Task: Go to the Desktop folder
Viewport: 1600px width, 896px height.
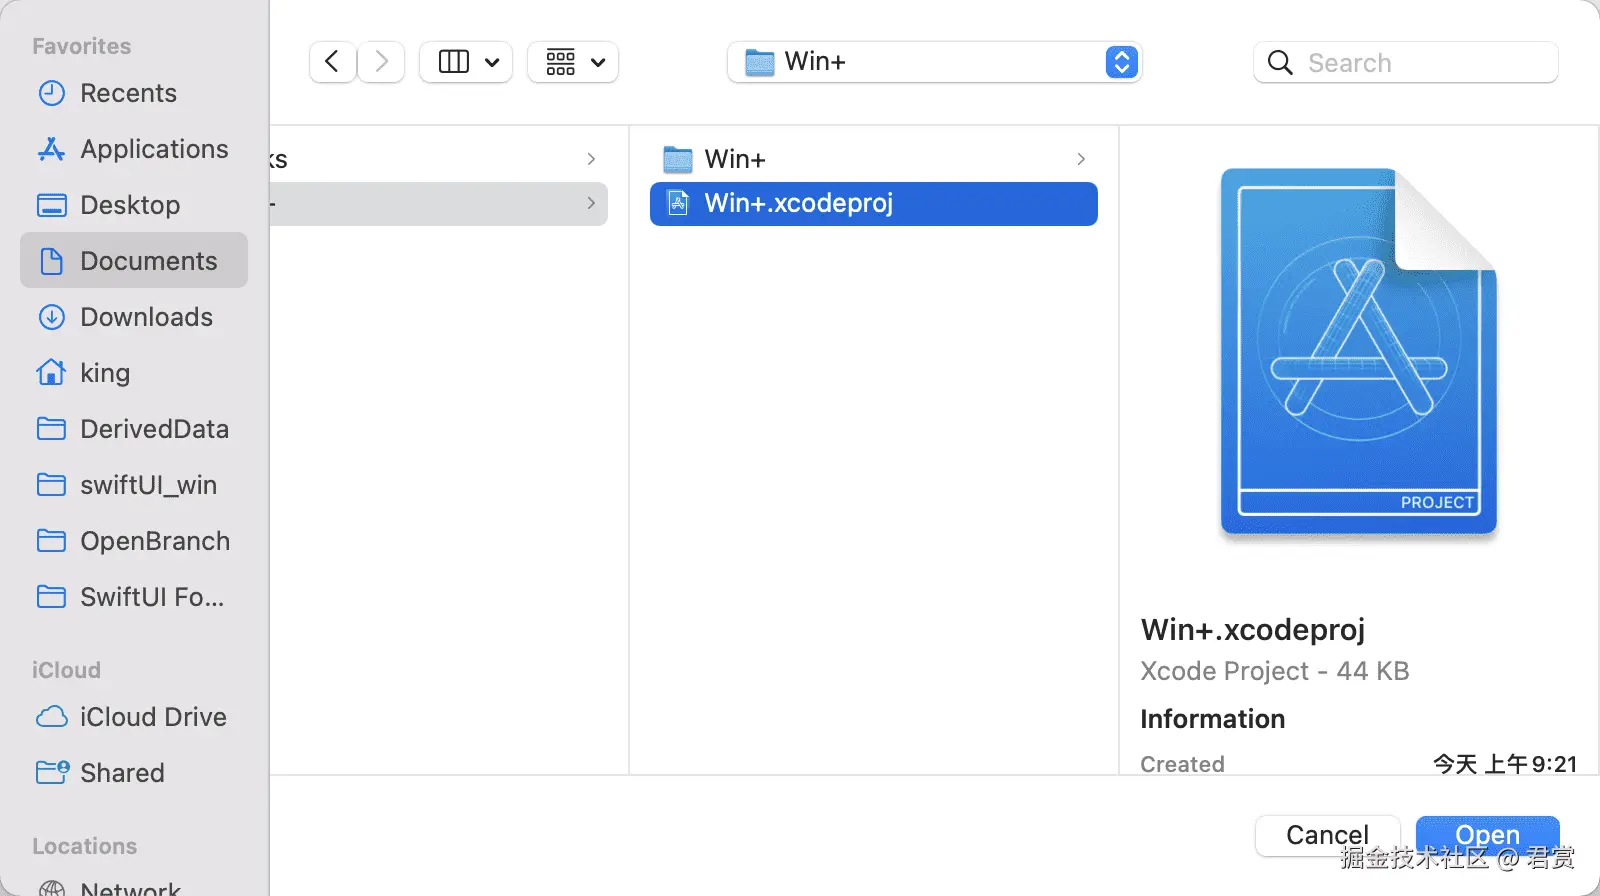Action: [x=133, y=205]
